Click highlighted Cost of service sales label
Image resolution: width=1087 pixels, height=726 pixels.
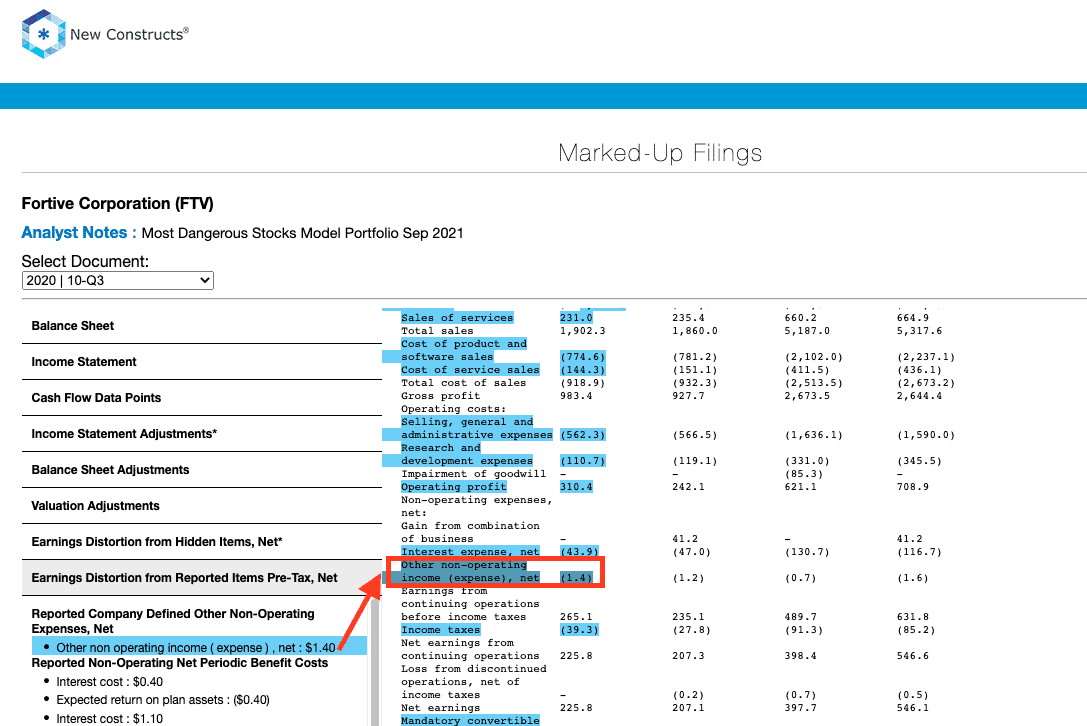(470, 370)
